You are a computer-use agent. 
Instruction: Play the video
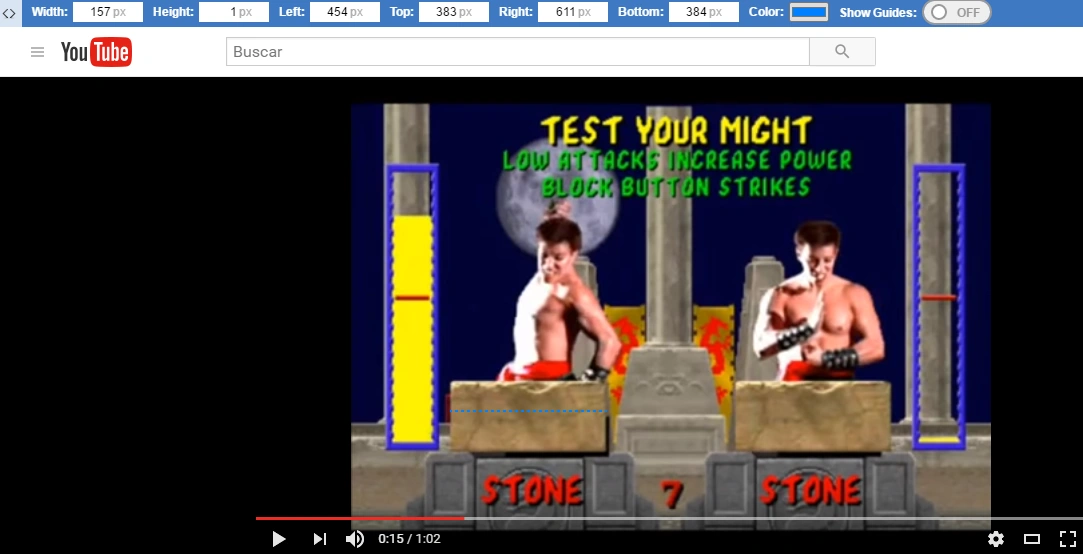pyautogui.click(x=278, y=539)
